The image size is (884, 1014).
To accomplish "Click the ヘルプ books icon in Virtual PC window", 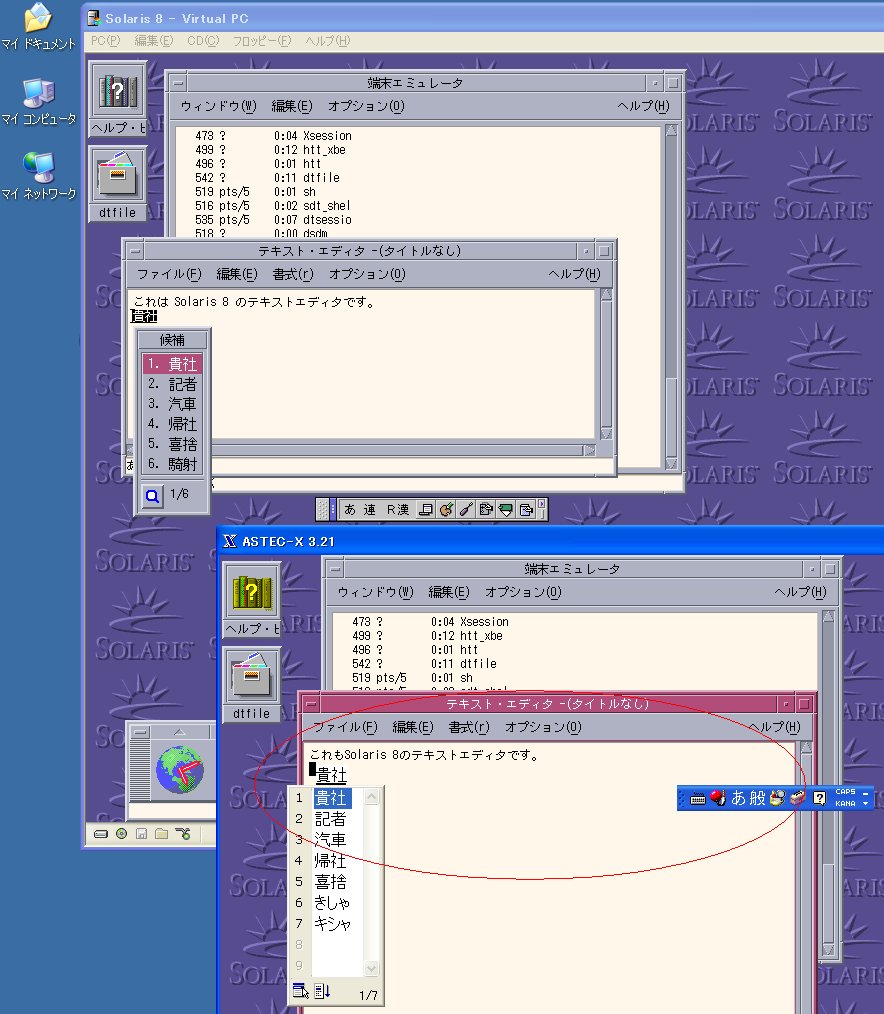I will (x=118, y=92).
